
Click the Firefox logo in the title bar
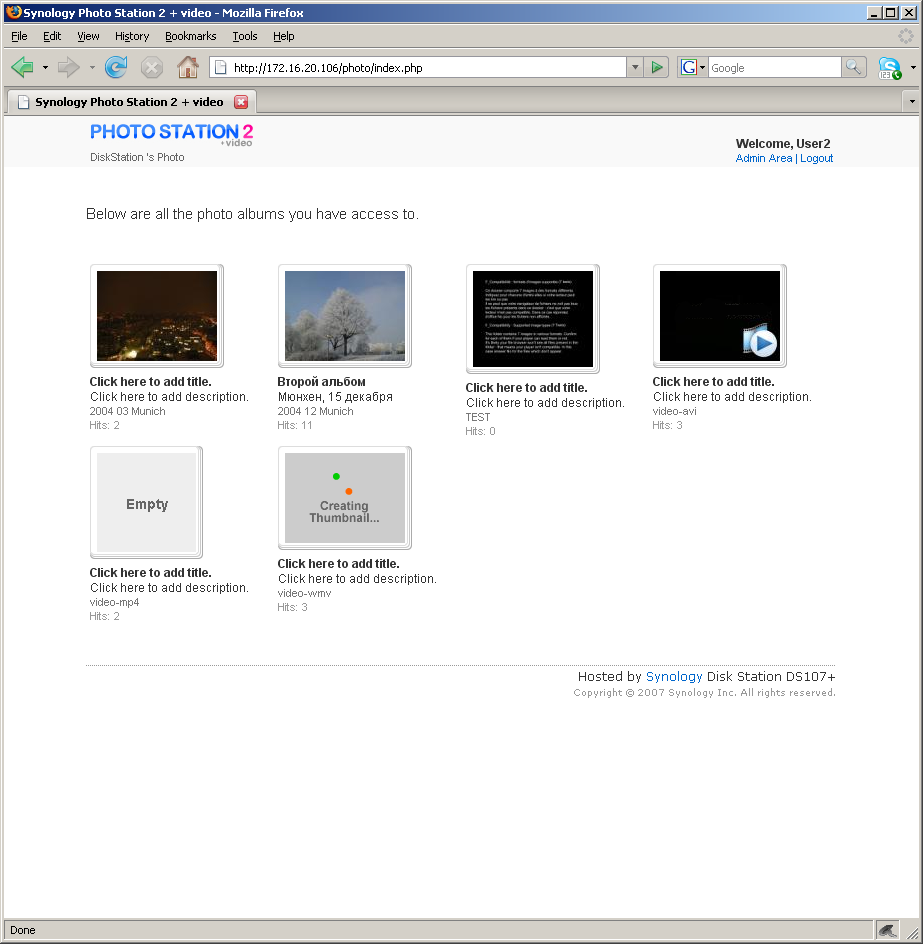[x=13, y=12]
